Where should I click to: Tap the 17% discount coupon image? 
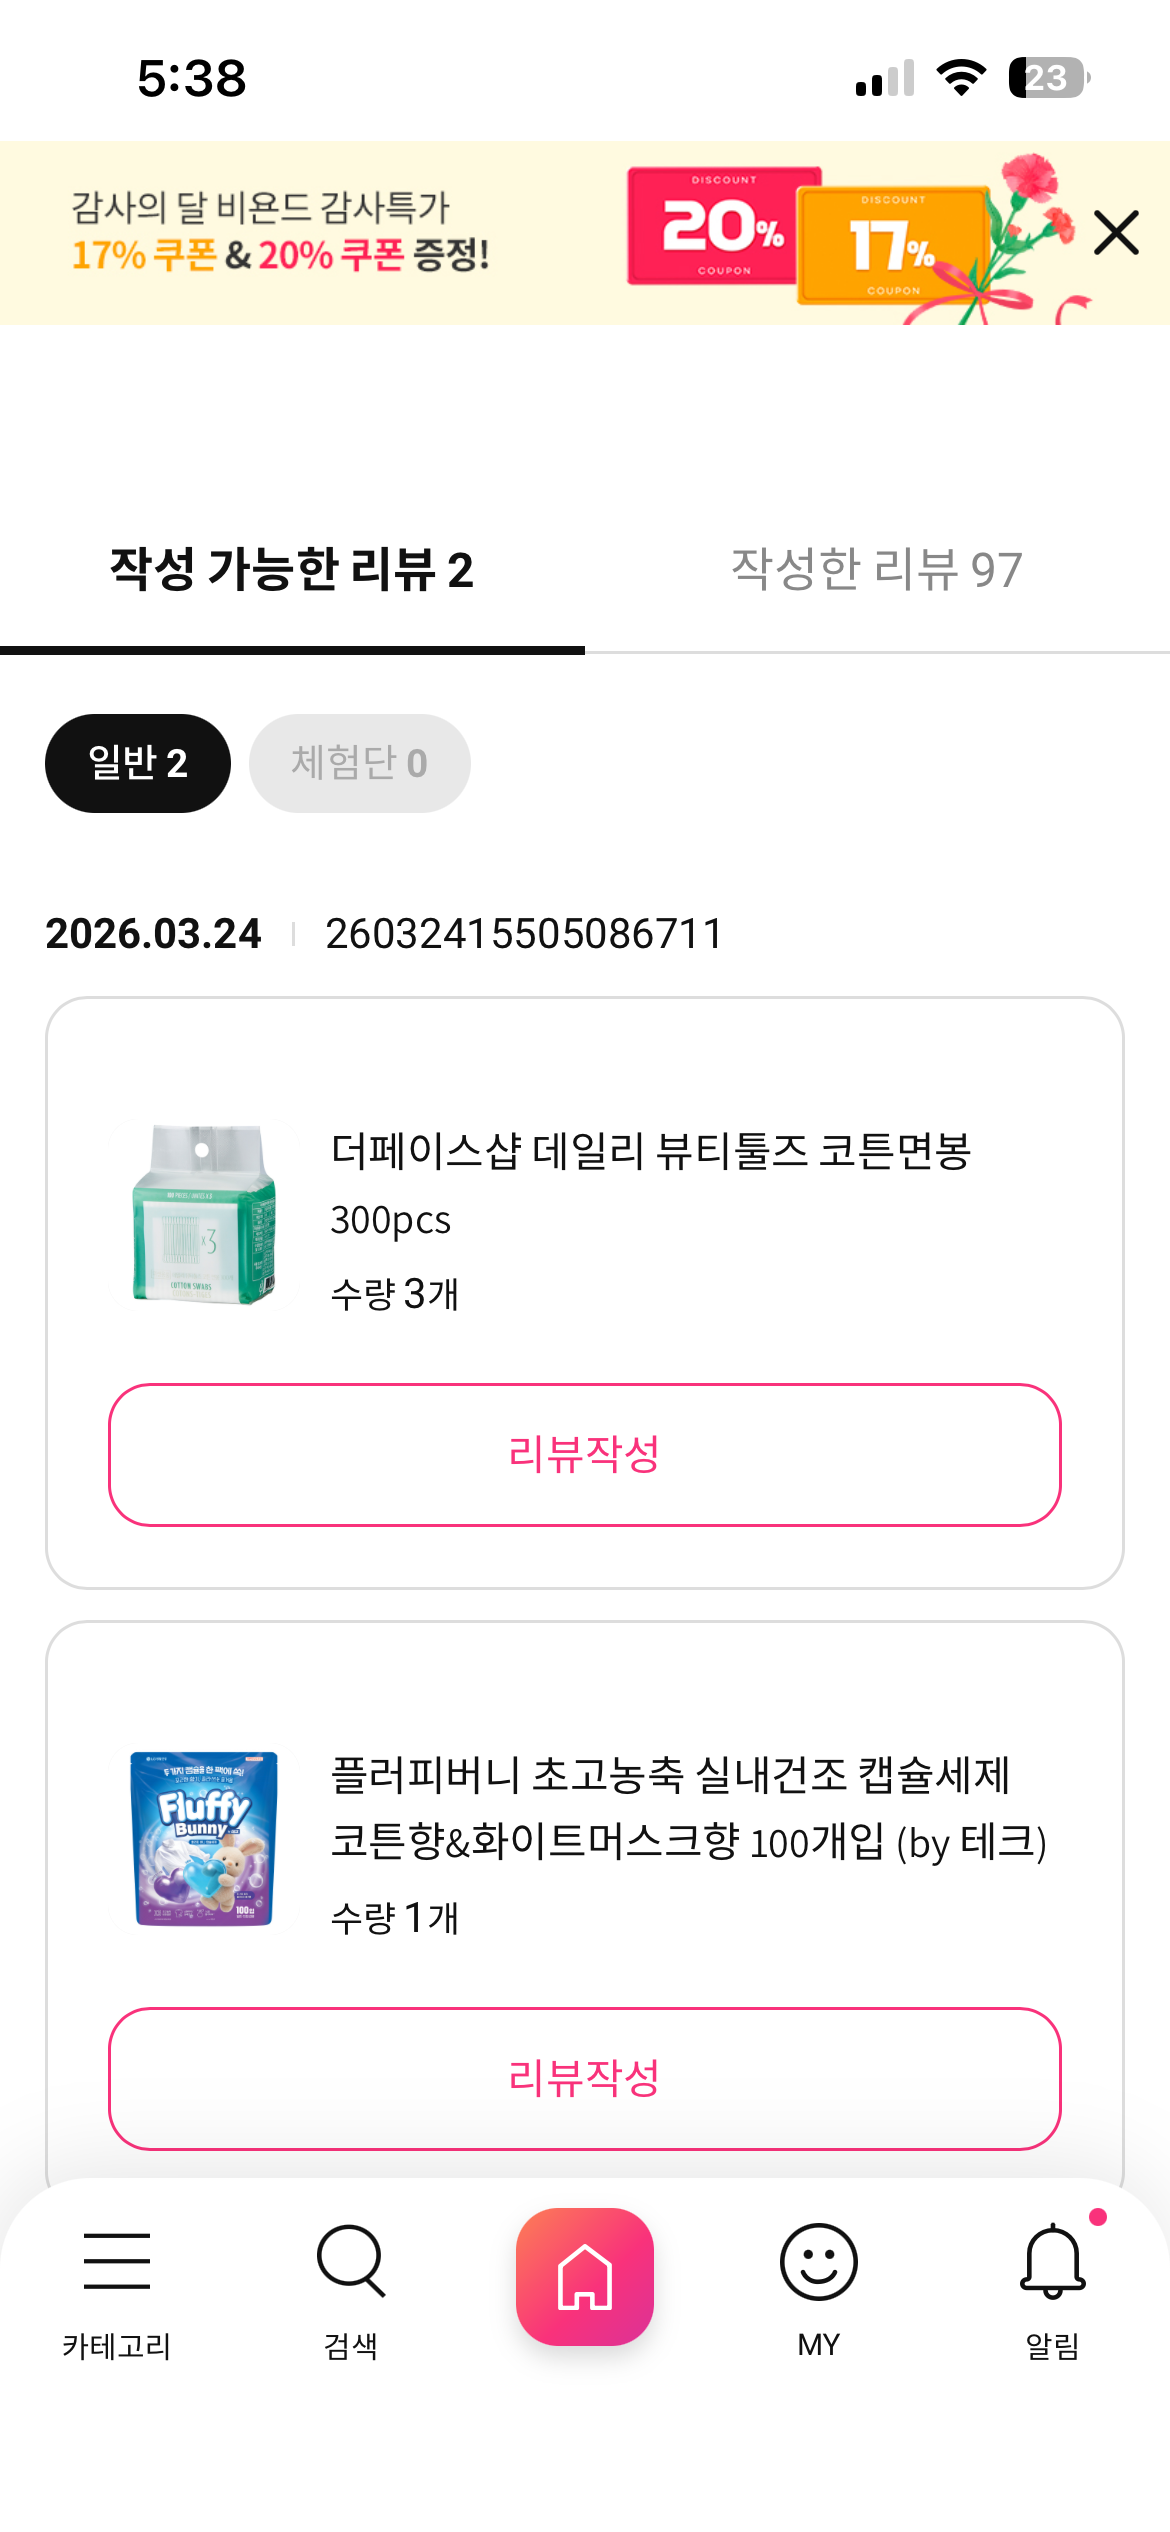[x=892, y=246]
